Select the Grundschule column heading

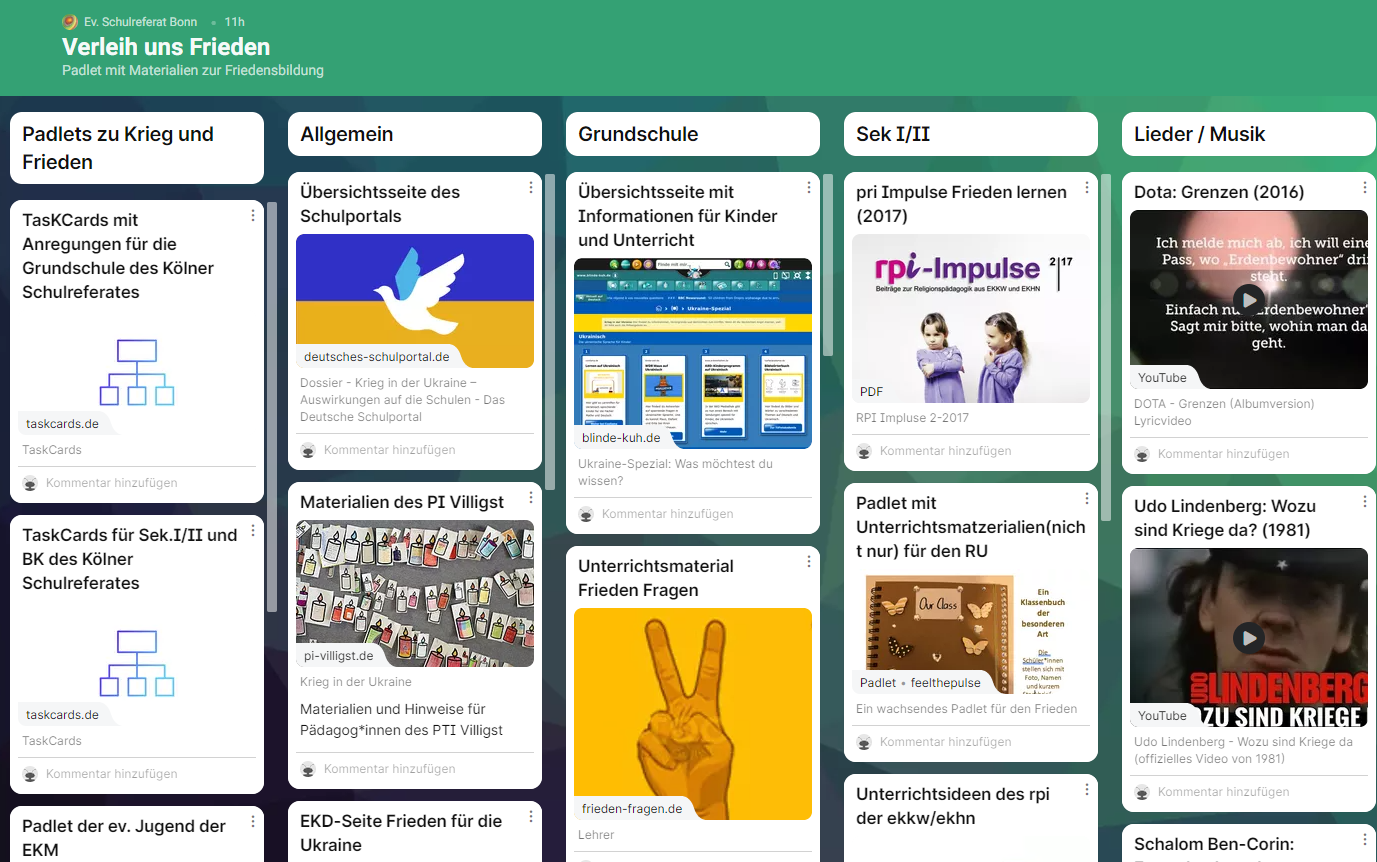tap(638, 134)
